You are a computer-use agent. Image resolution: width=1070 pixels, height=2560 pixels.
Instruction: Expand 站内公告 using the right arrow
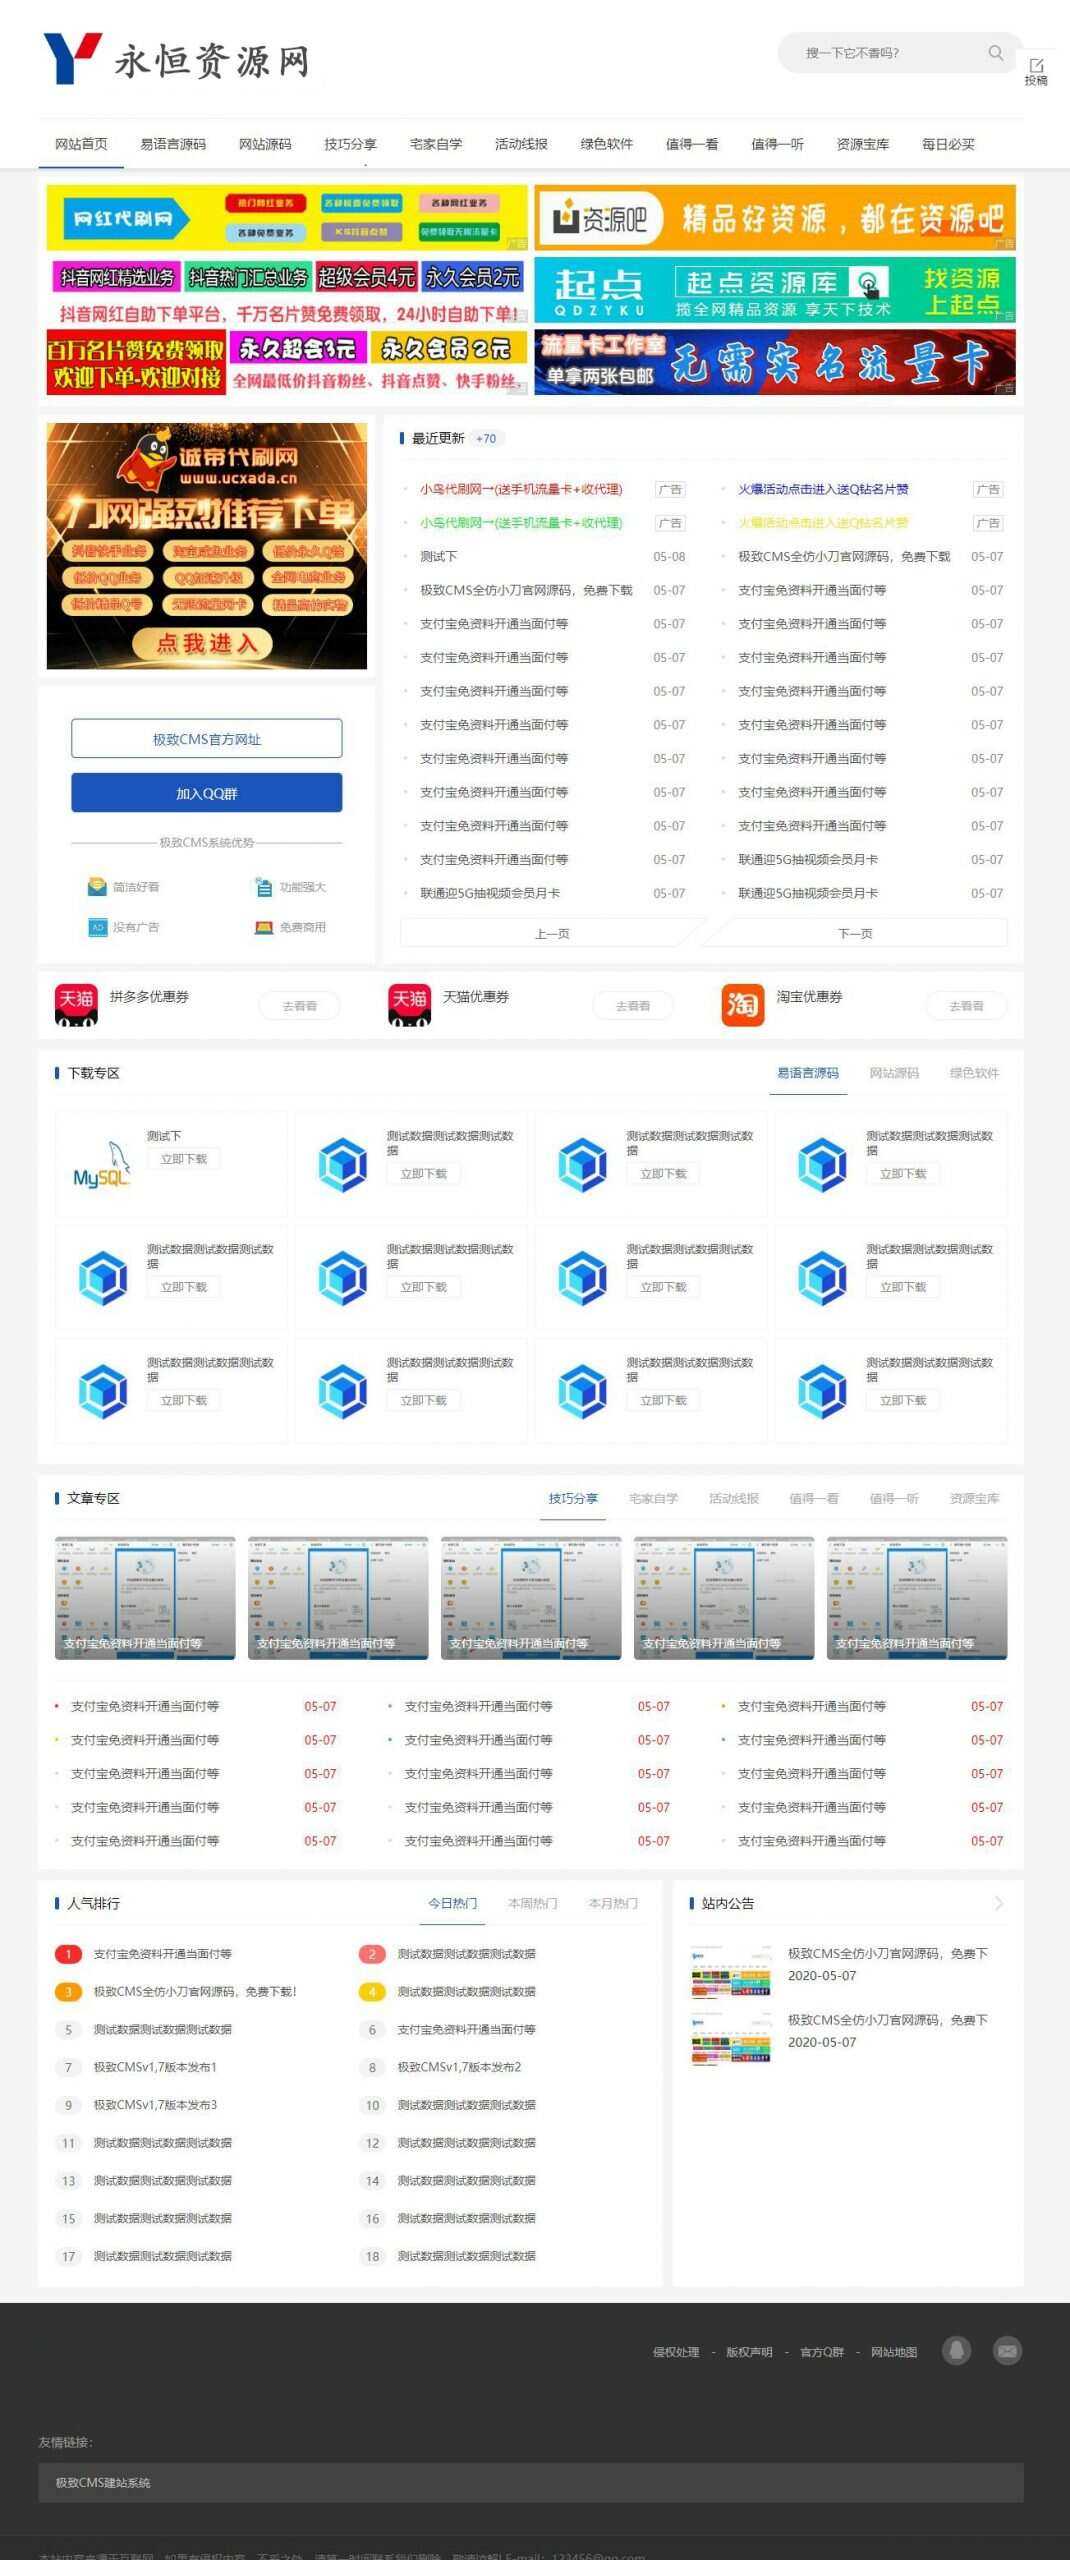[x=998, y=1903]
